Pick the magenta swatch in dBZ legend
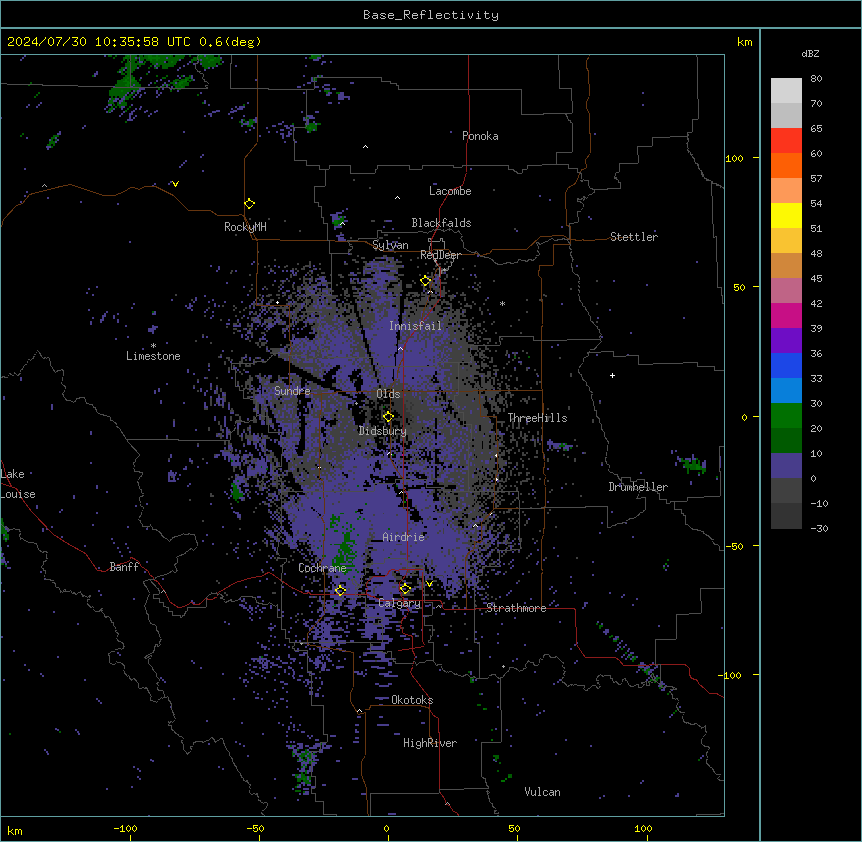 click(x=786, y=315)
